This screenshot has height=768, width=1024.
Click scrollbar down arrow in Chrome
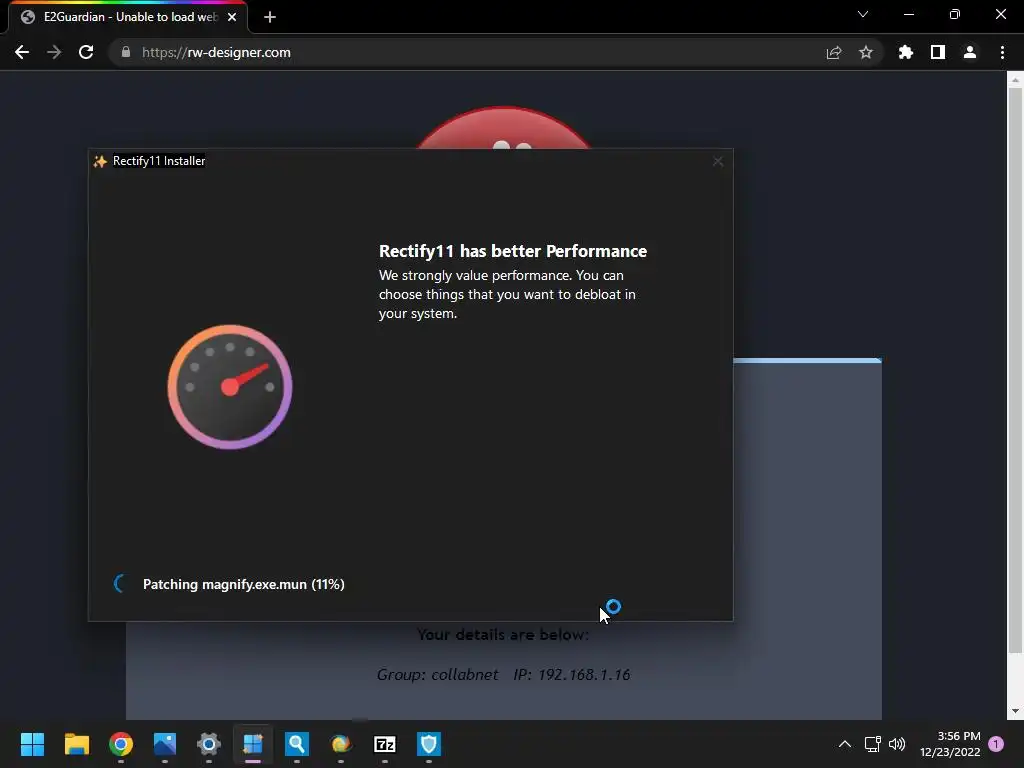click(1015, 711)
